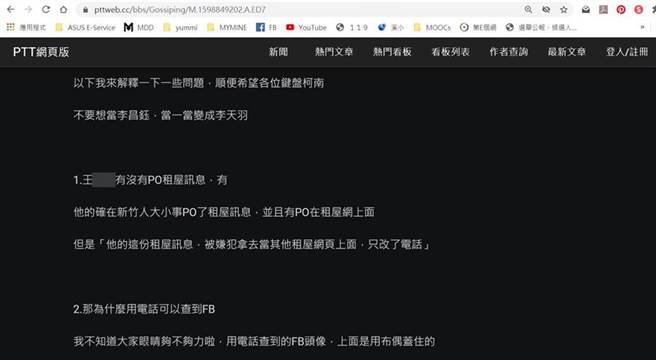Open the 最新文章 nav item
Image resolution: width=656 pixels, height=360 pixels.
click(x=567, y=52)
